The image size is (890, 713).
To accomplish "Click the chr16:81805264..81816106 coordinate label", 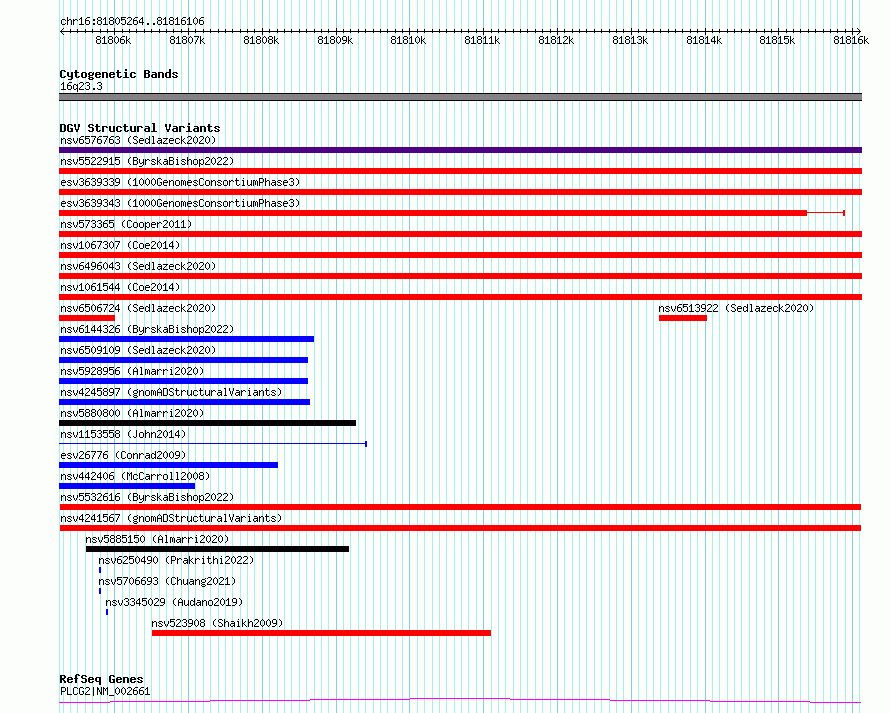I will 132,21.
